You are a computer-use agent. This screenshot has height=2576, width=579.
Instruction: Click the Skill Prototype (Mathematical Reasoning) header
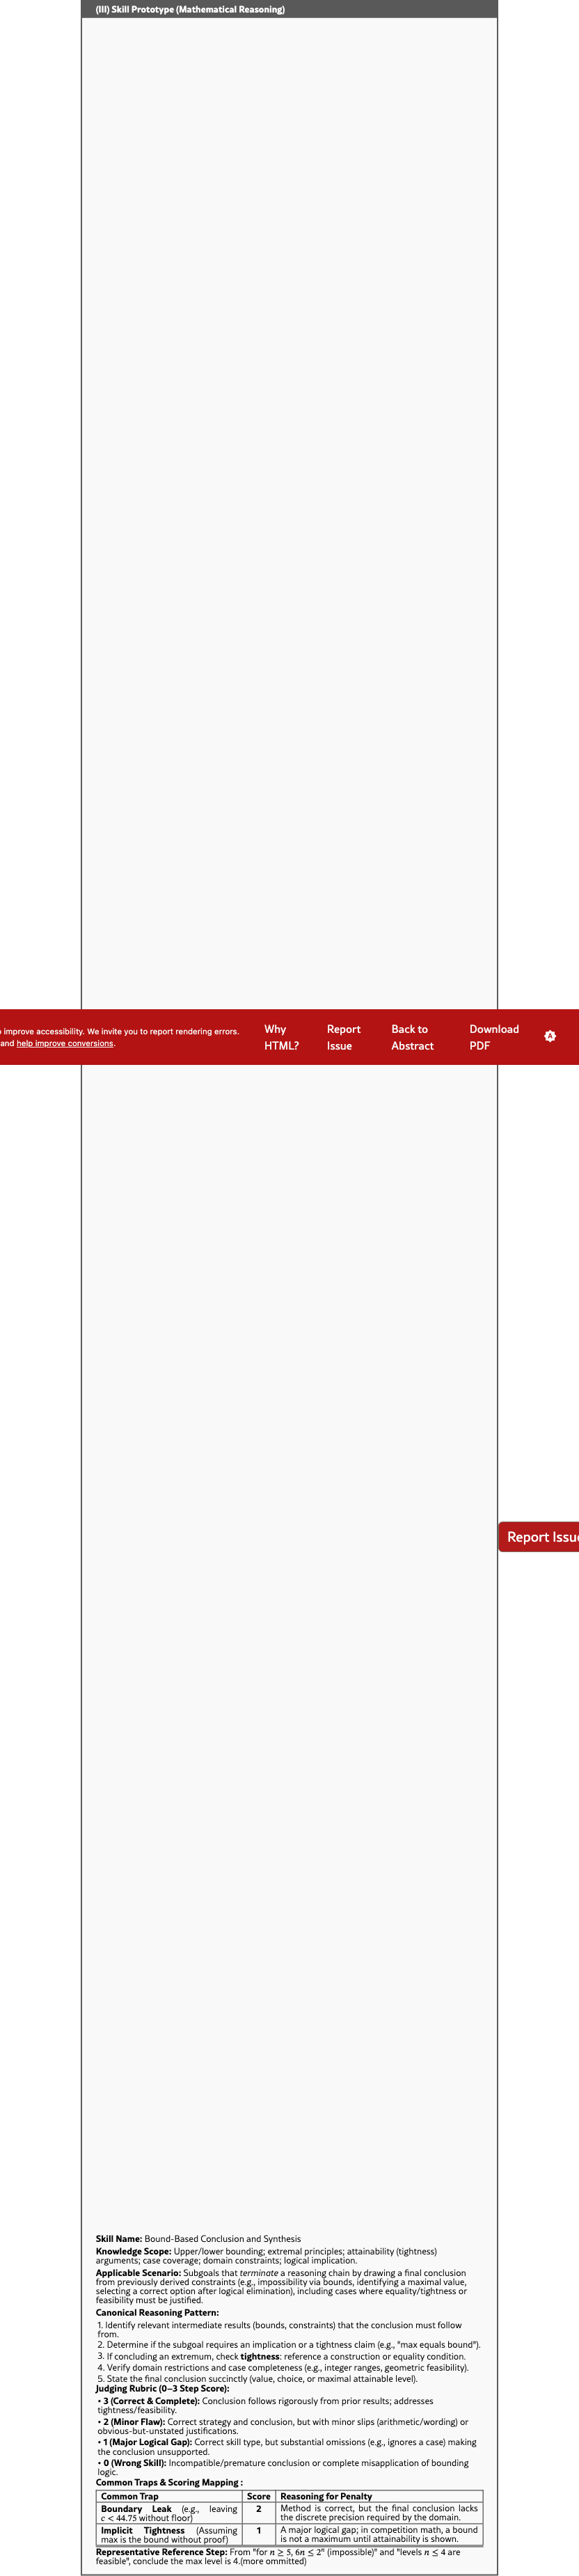point(190,9)
